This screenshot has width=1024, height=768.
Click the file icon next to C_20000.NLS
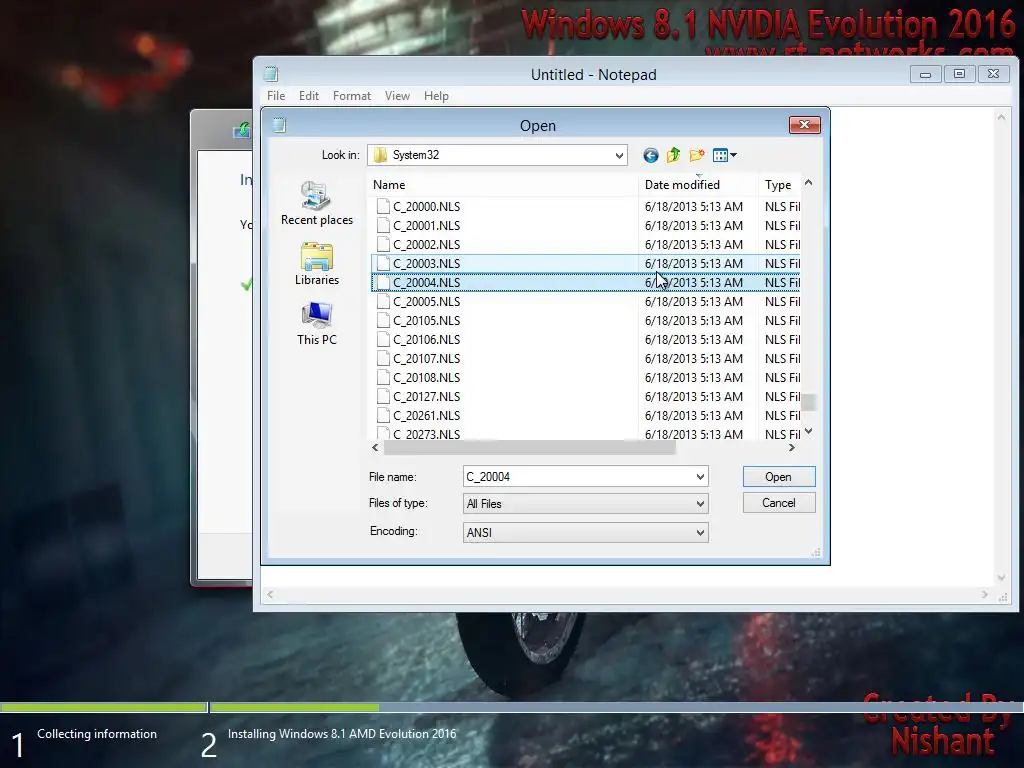383,206
